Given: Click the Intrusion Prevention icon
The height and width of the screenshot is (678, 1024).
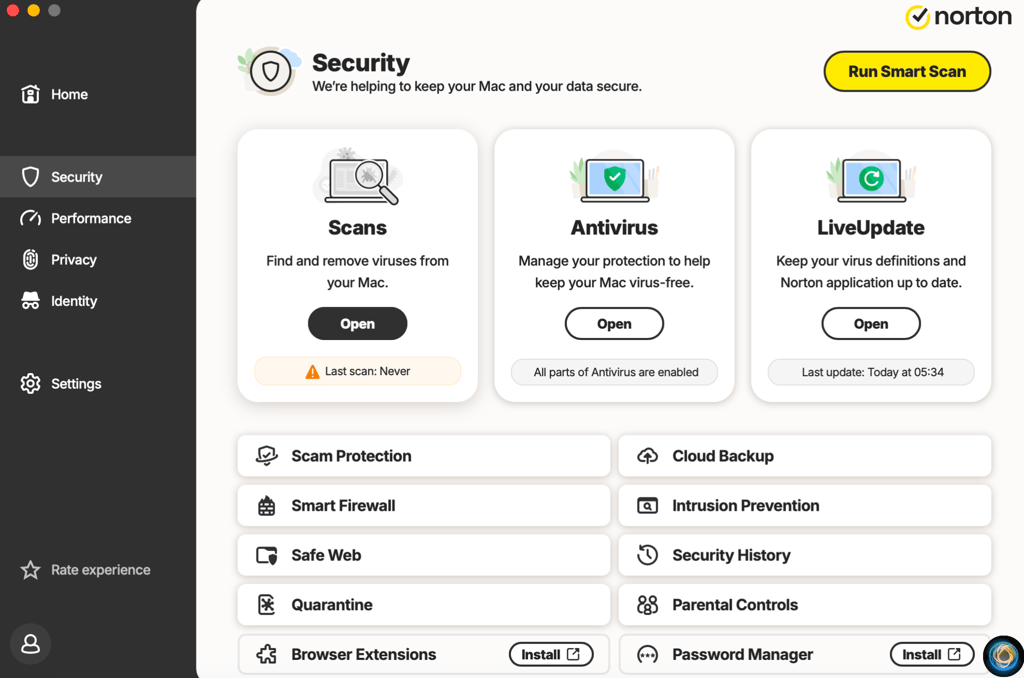Looking at the screenshot, I should pyautogui.click(x=647, y=506).
